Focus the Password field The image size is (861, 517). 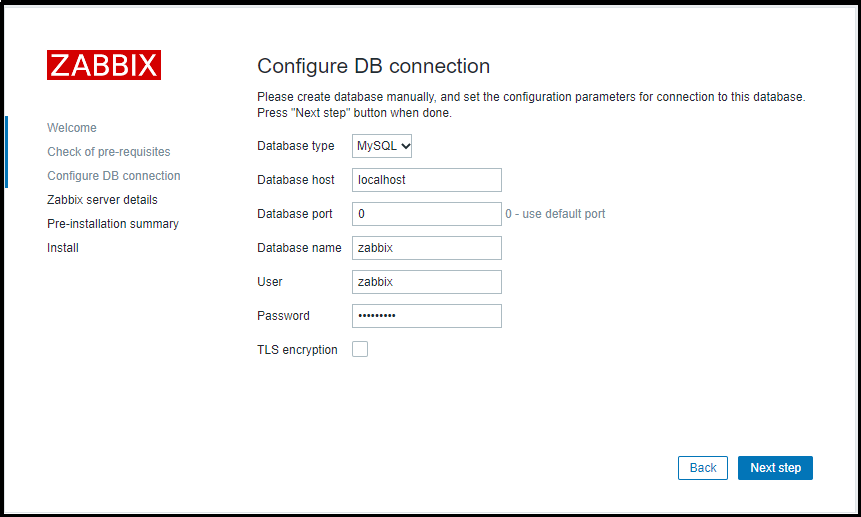[x=427, y=316]
